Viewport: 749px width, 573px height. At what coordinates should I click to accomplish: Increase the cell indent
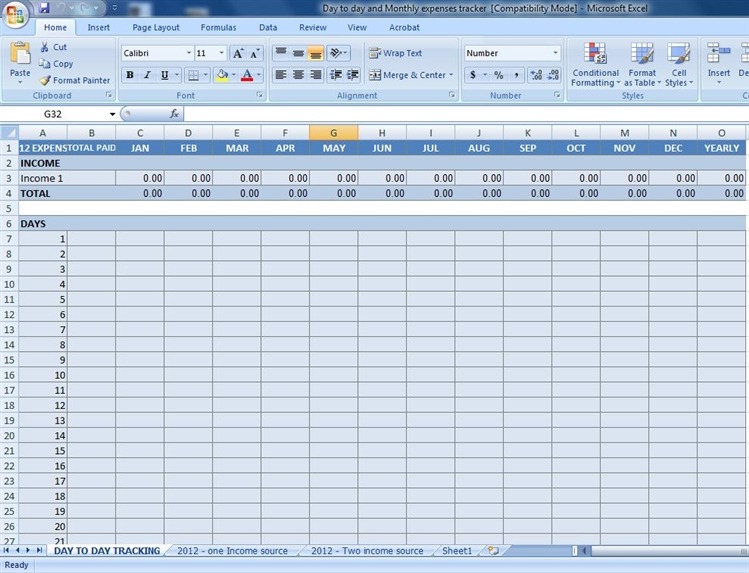pyautogui.click(x=353, y=75)
